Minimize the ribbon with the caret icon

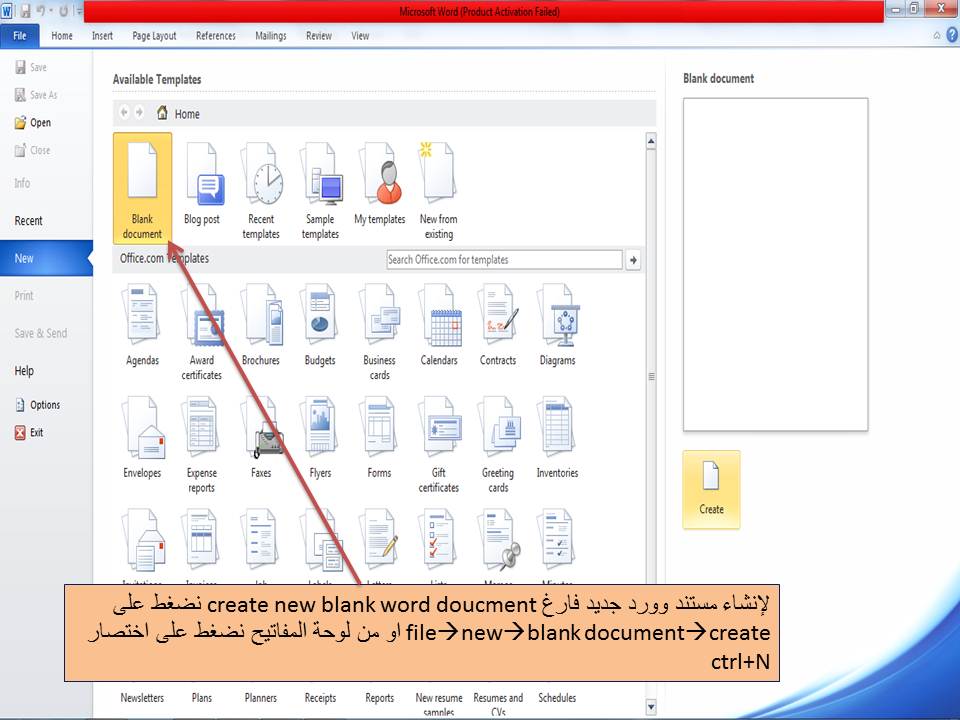tap(937, 36)
